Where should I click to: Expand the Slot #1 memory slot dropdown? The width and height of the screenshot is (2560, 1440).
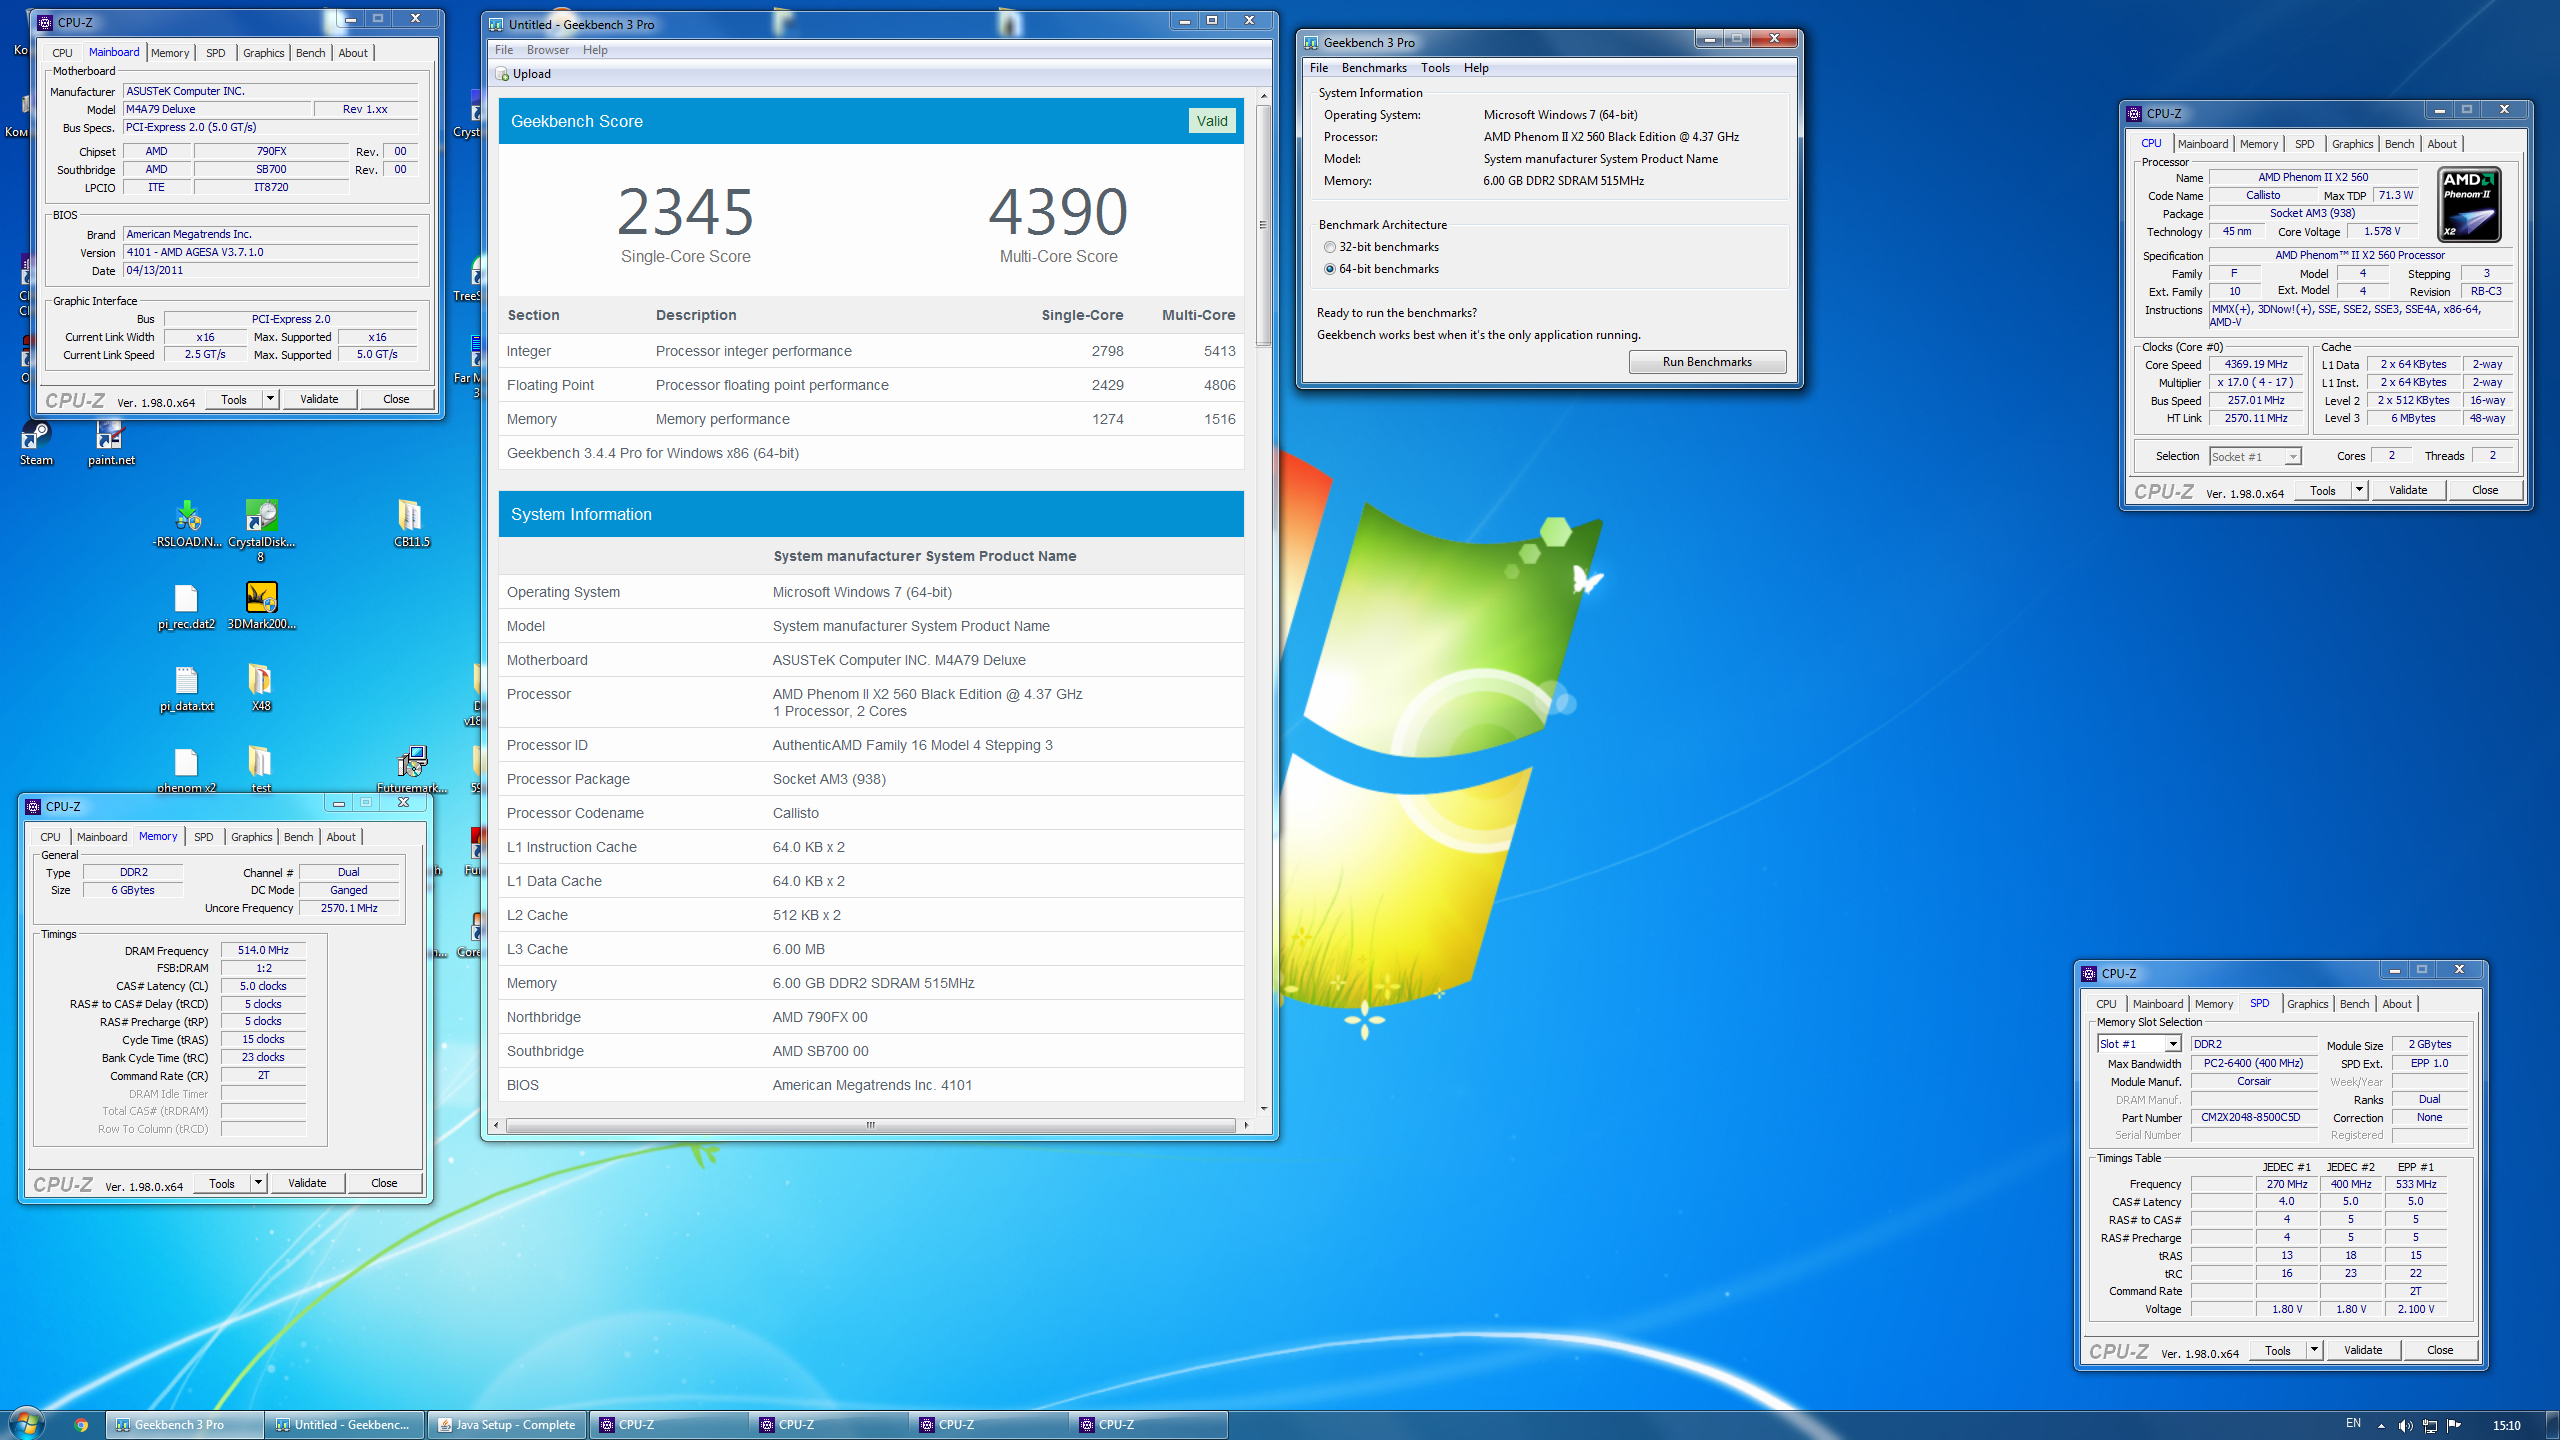click(2173, 1044)
